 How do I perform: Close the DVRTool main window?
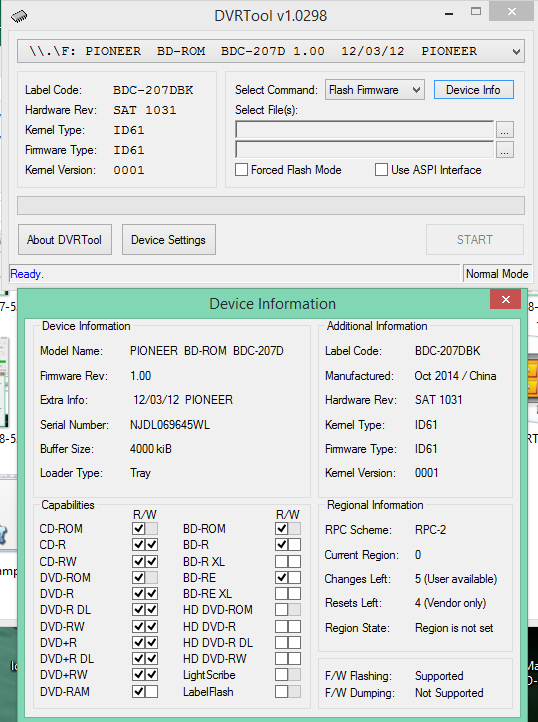pos(512,12)
